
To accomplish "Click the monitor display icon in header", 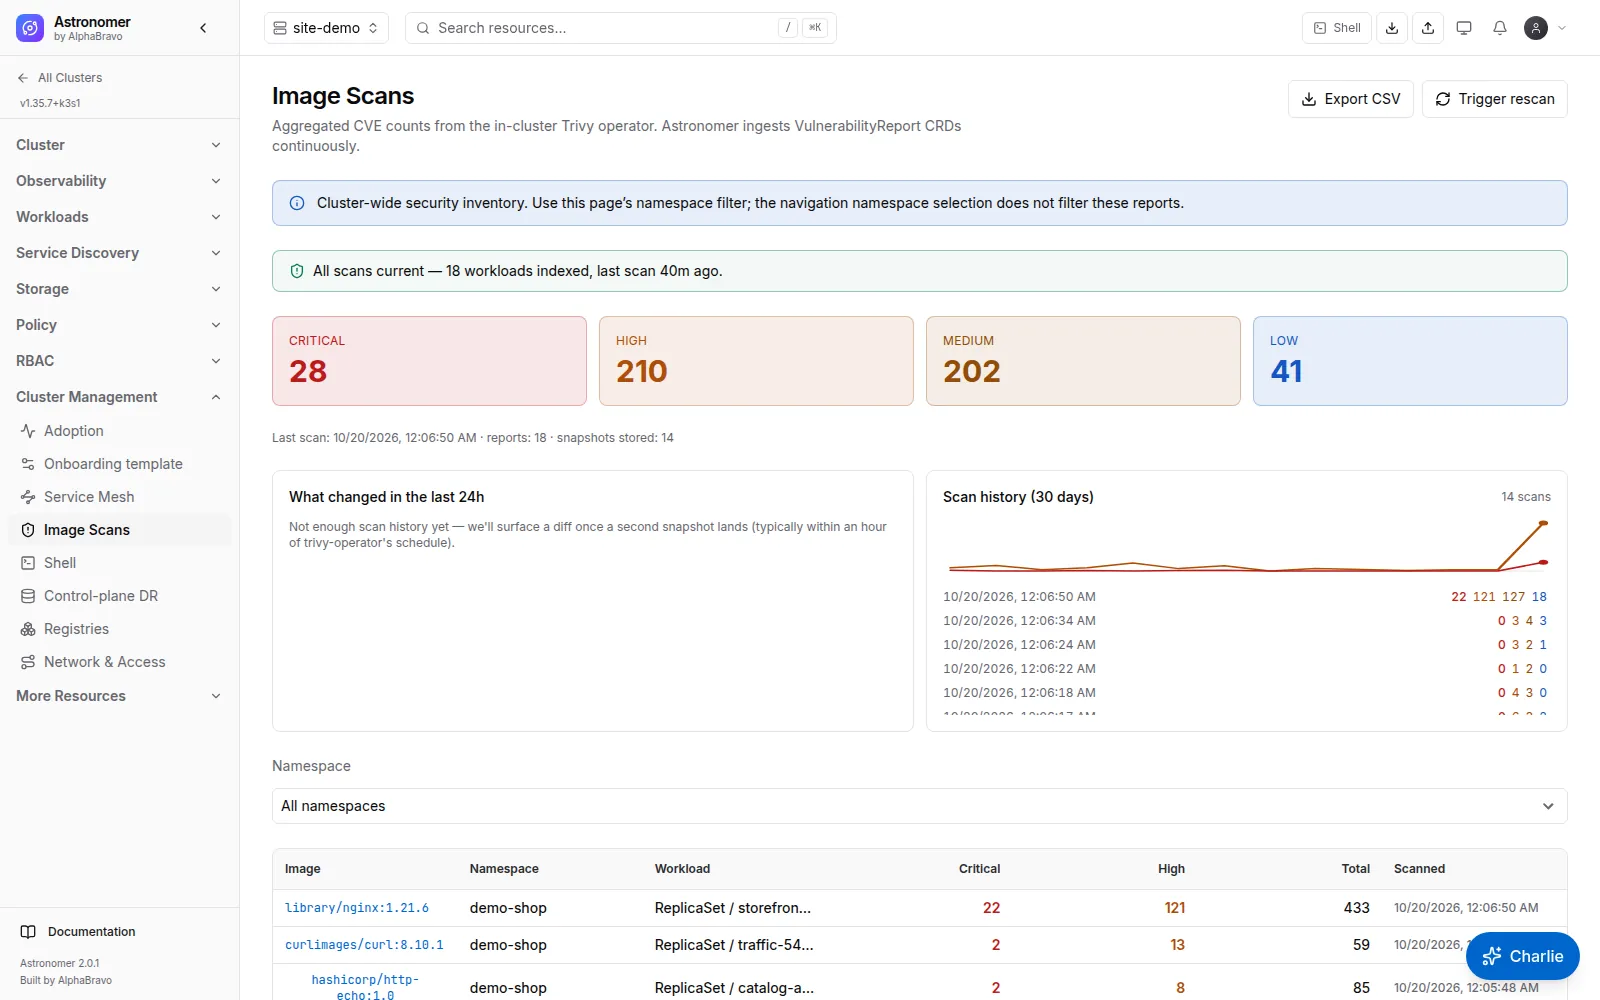I will point(1464,28).
